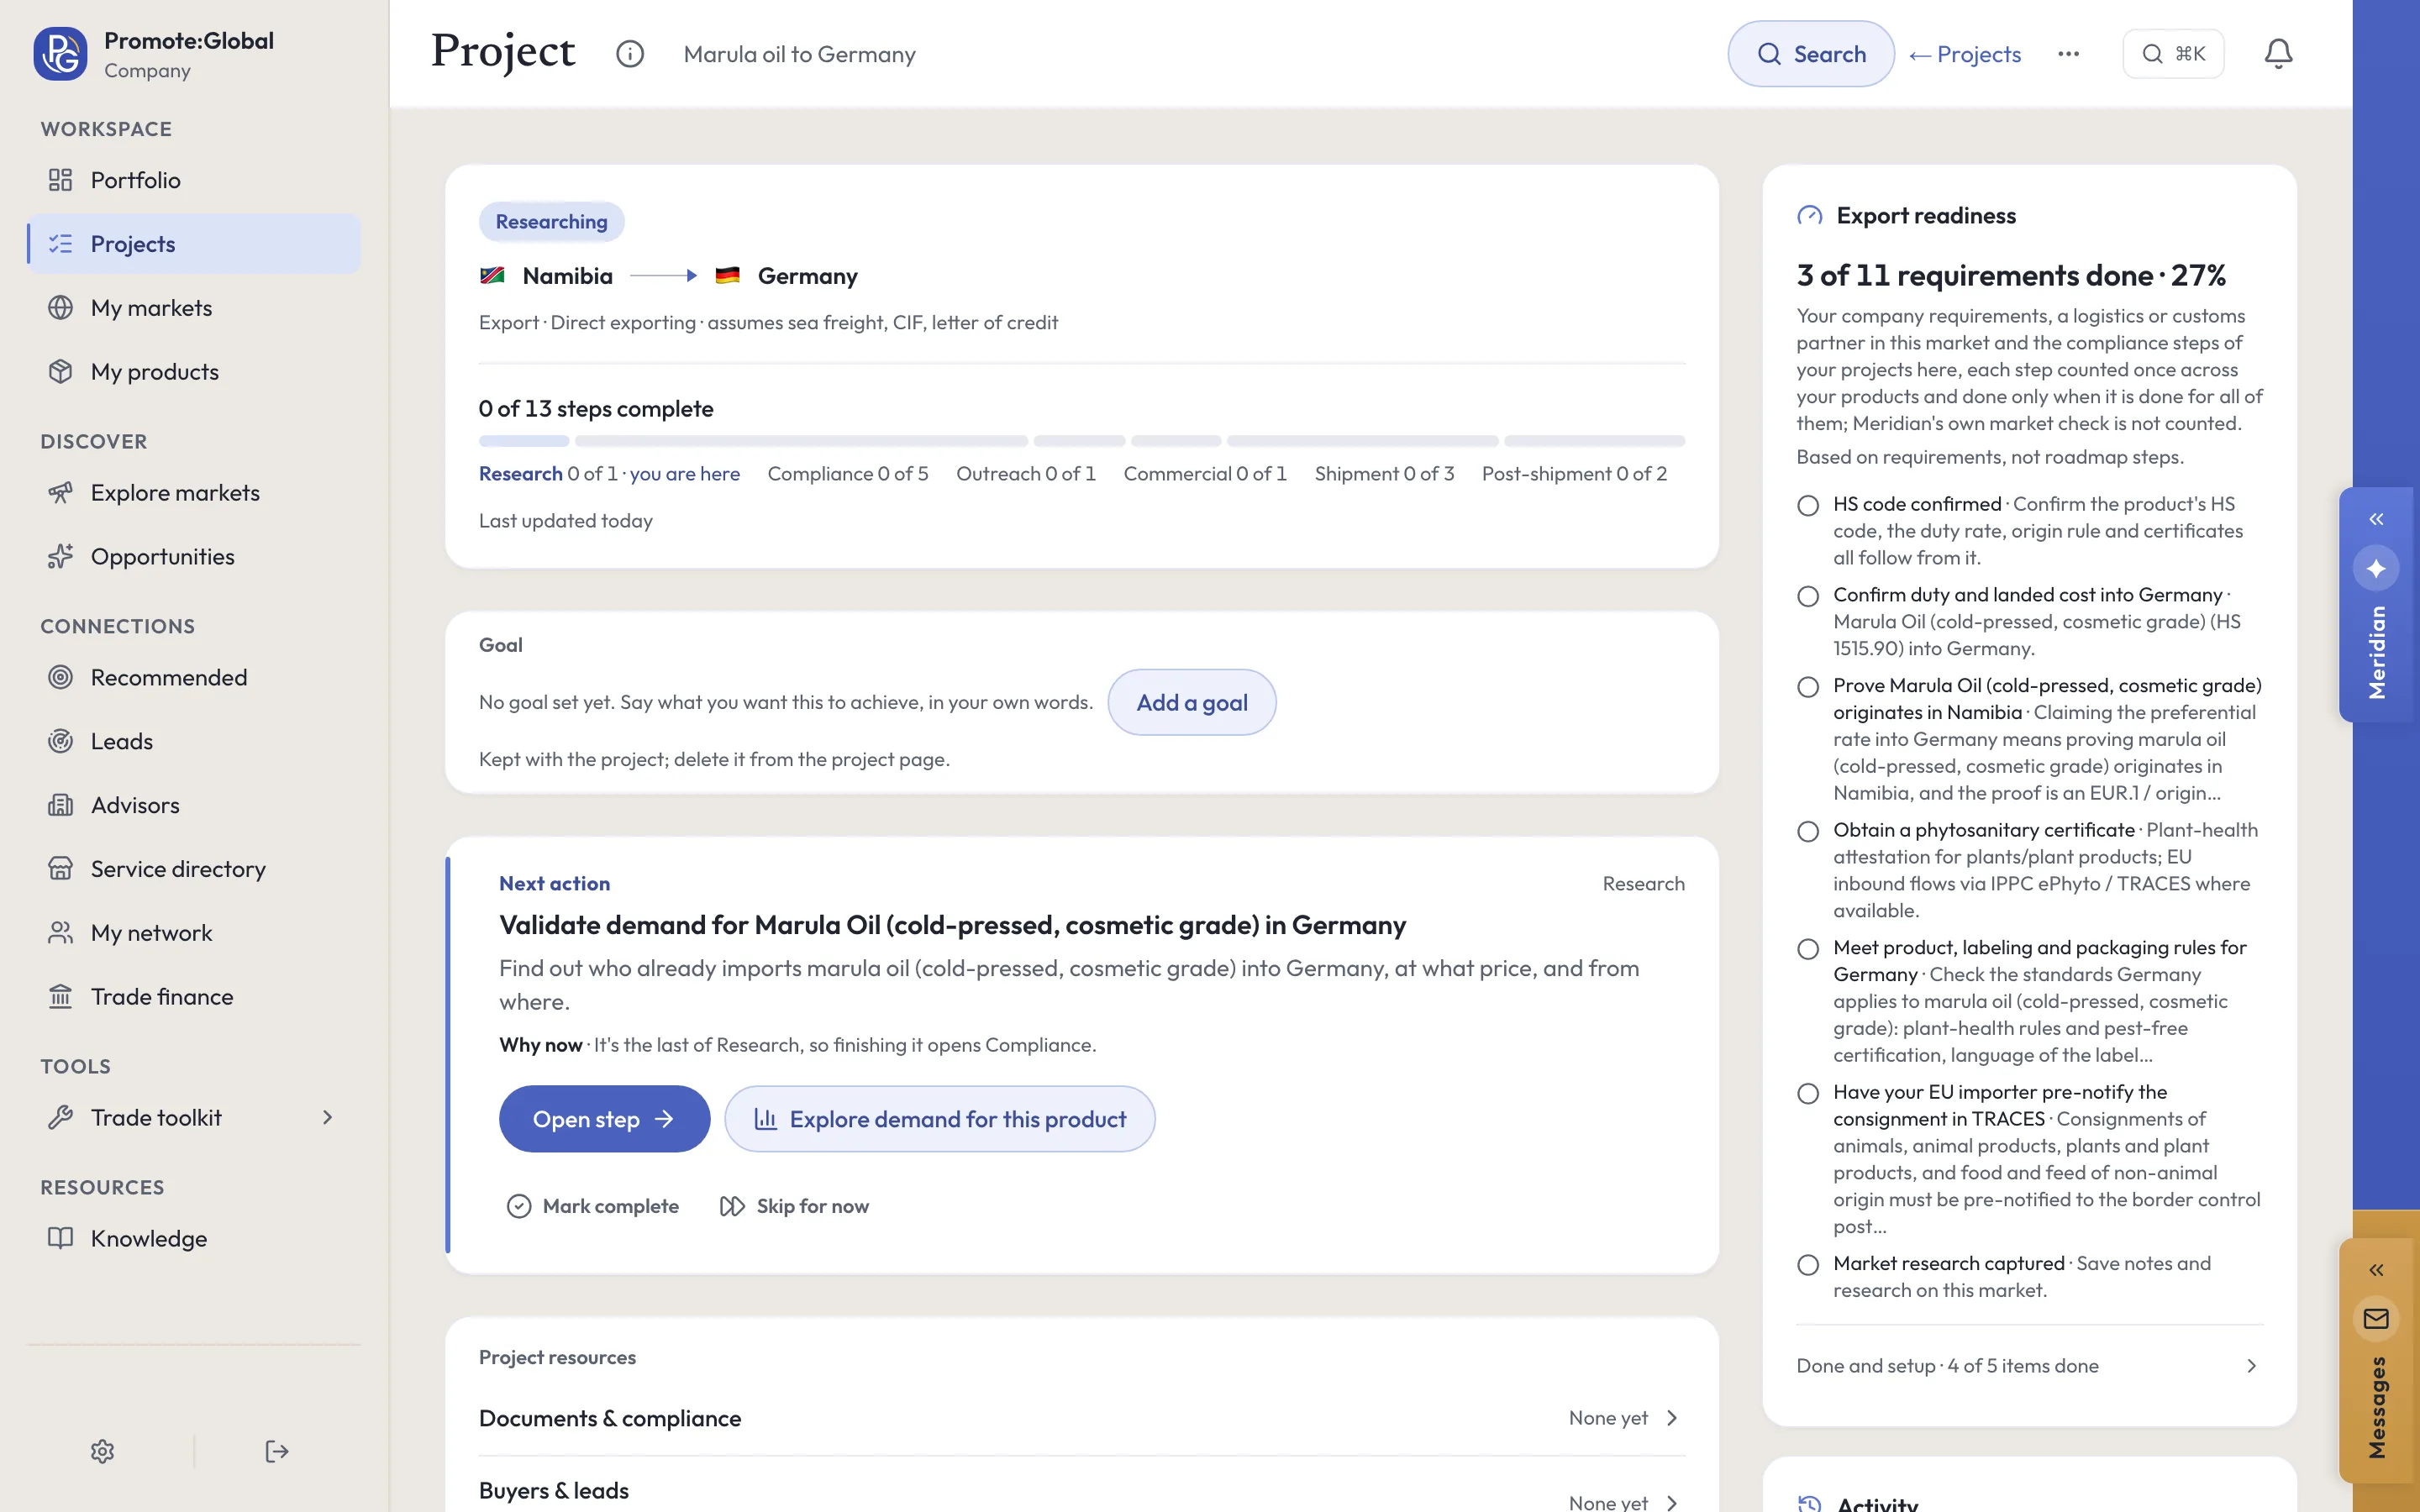Expand Documents & compliance resources
Screen dimensions: 2420x1512
pos(1081,1418)
